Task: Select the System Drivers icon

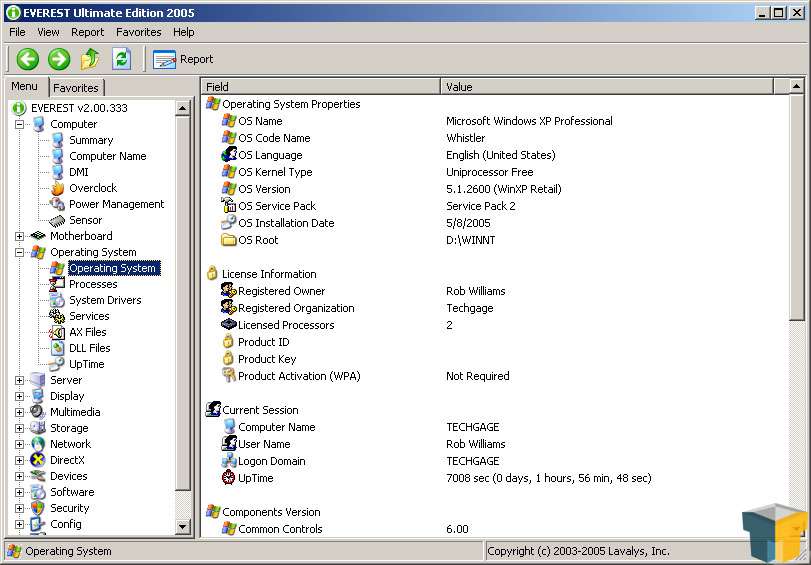Action: tap(57, 300)
